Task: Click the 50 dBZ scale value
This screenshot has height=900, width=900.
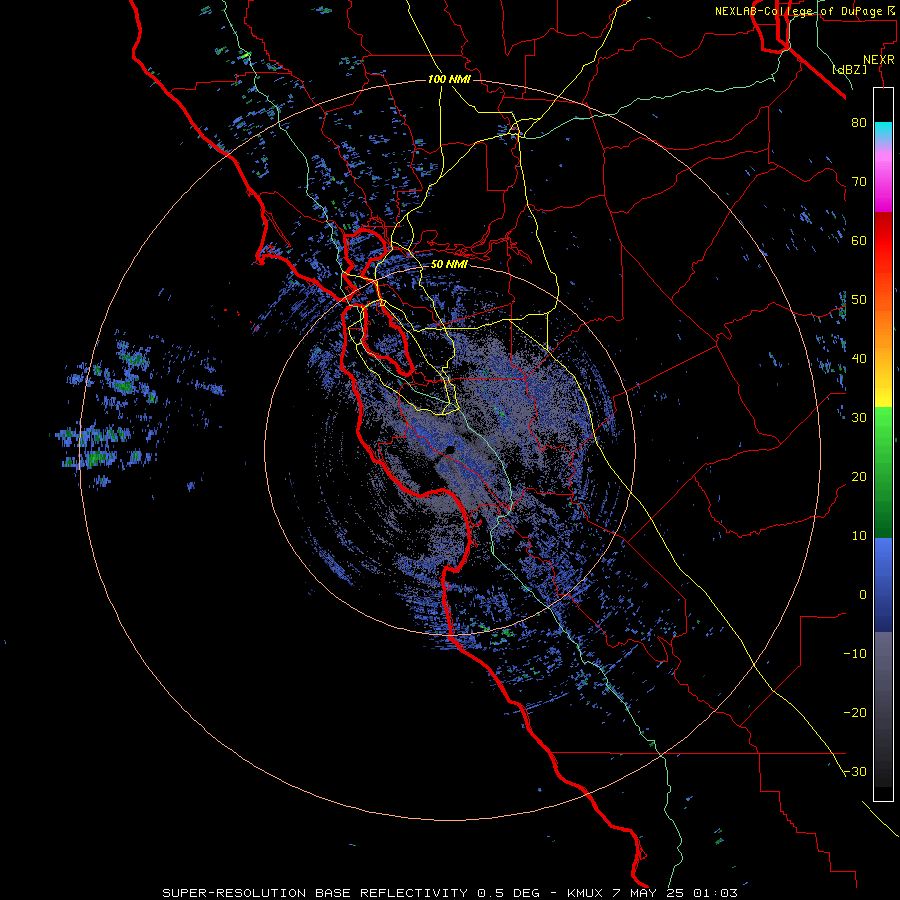Action: coord(859,300)
